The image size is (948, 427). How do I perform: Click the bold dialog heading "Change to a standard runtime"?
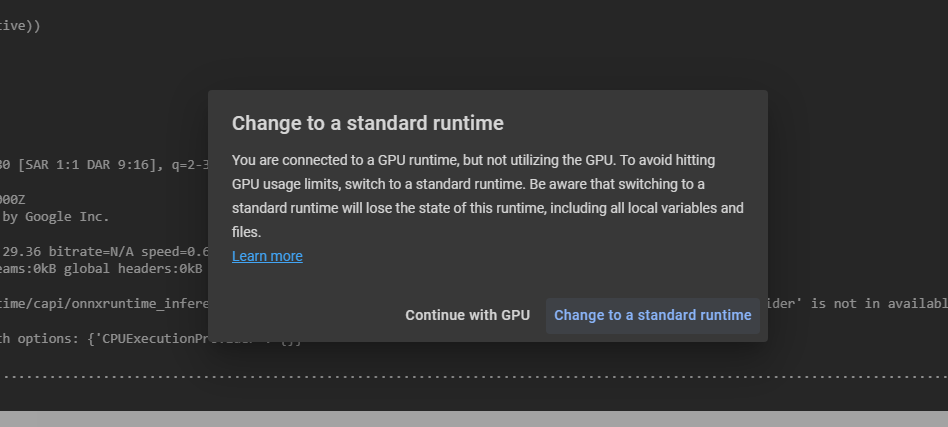pyautogui.click(x=367, y=123)
